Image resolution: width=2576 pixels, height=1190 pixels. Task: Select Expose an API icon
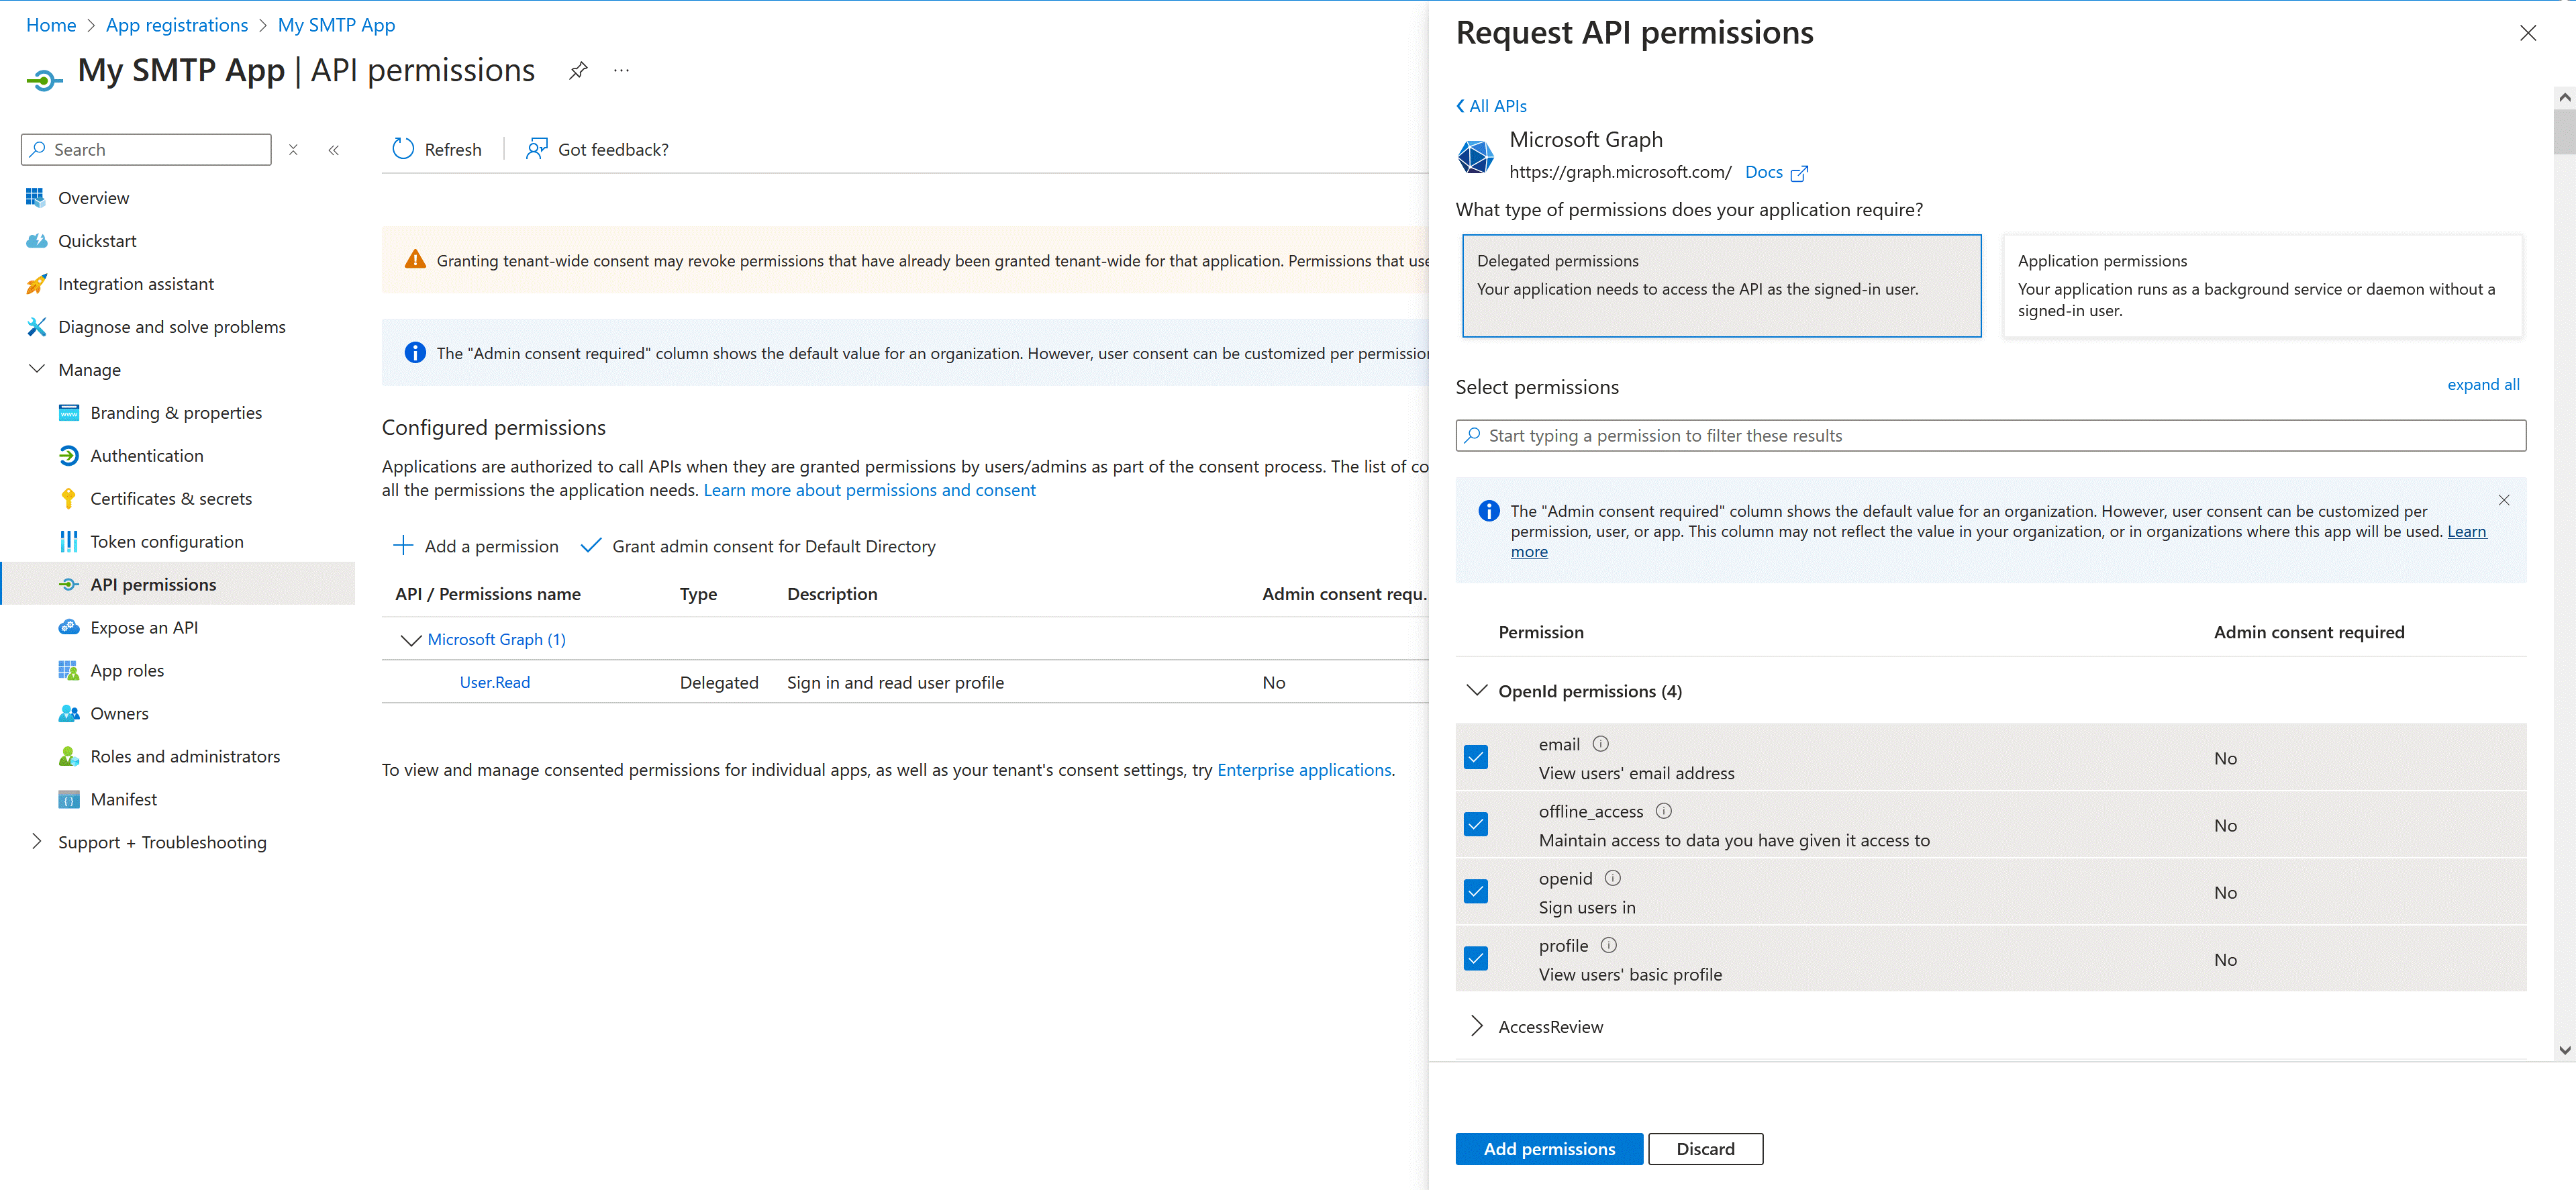[68, 627]
